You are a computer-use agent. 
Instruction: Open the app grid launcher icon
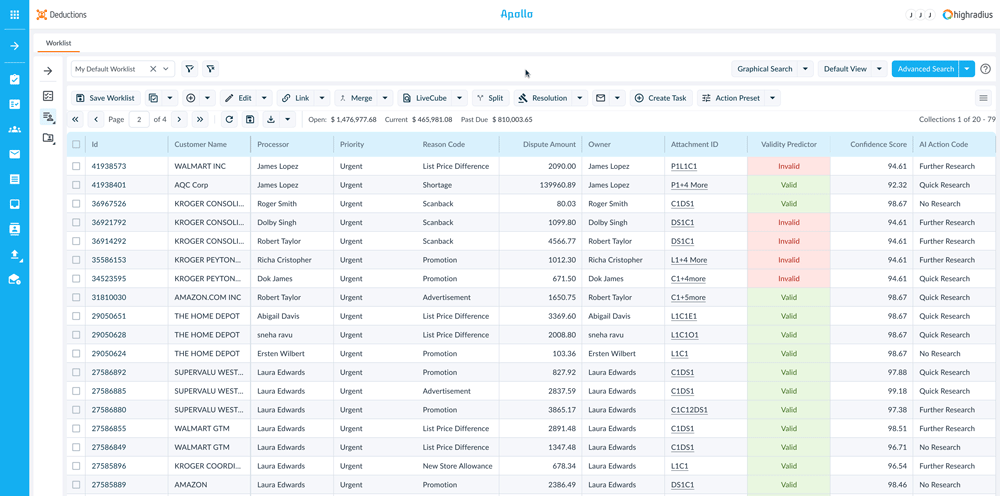click(15, 14)
